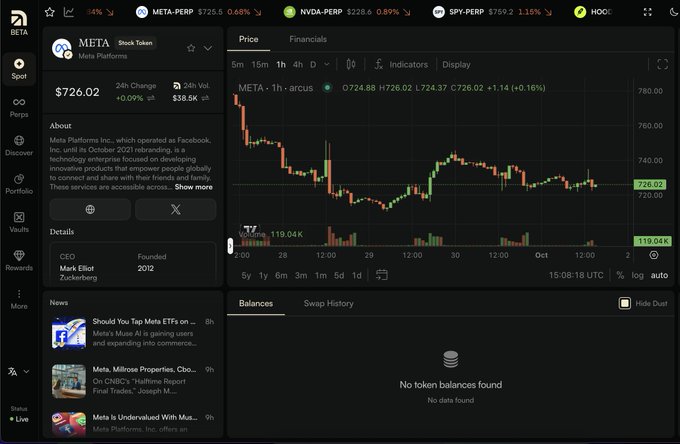Screen dimensions: 680x444
Task: Open news 'Meta Is Undervalued With Mus...'
Action: (x=133, y=423)
